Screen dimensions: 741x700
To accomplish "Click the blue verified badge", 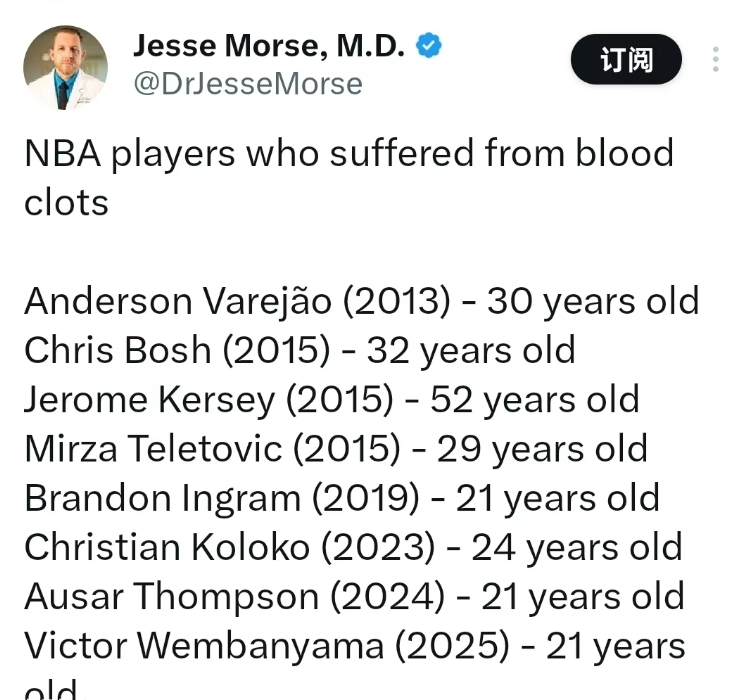I will pos(429,46).
